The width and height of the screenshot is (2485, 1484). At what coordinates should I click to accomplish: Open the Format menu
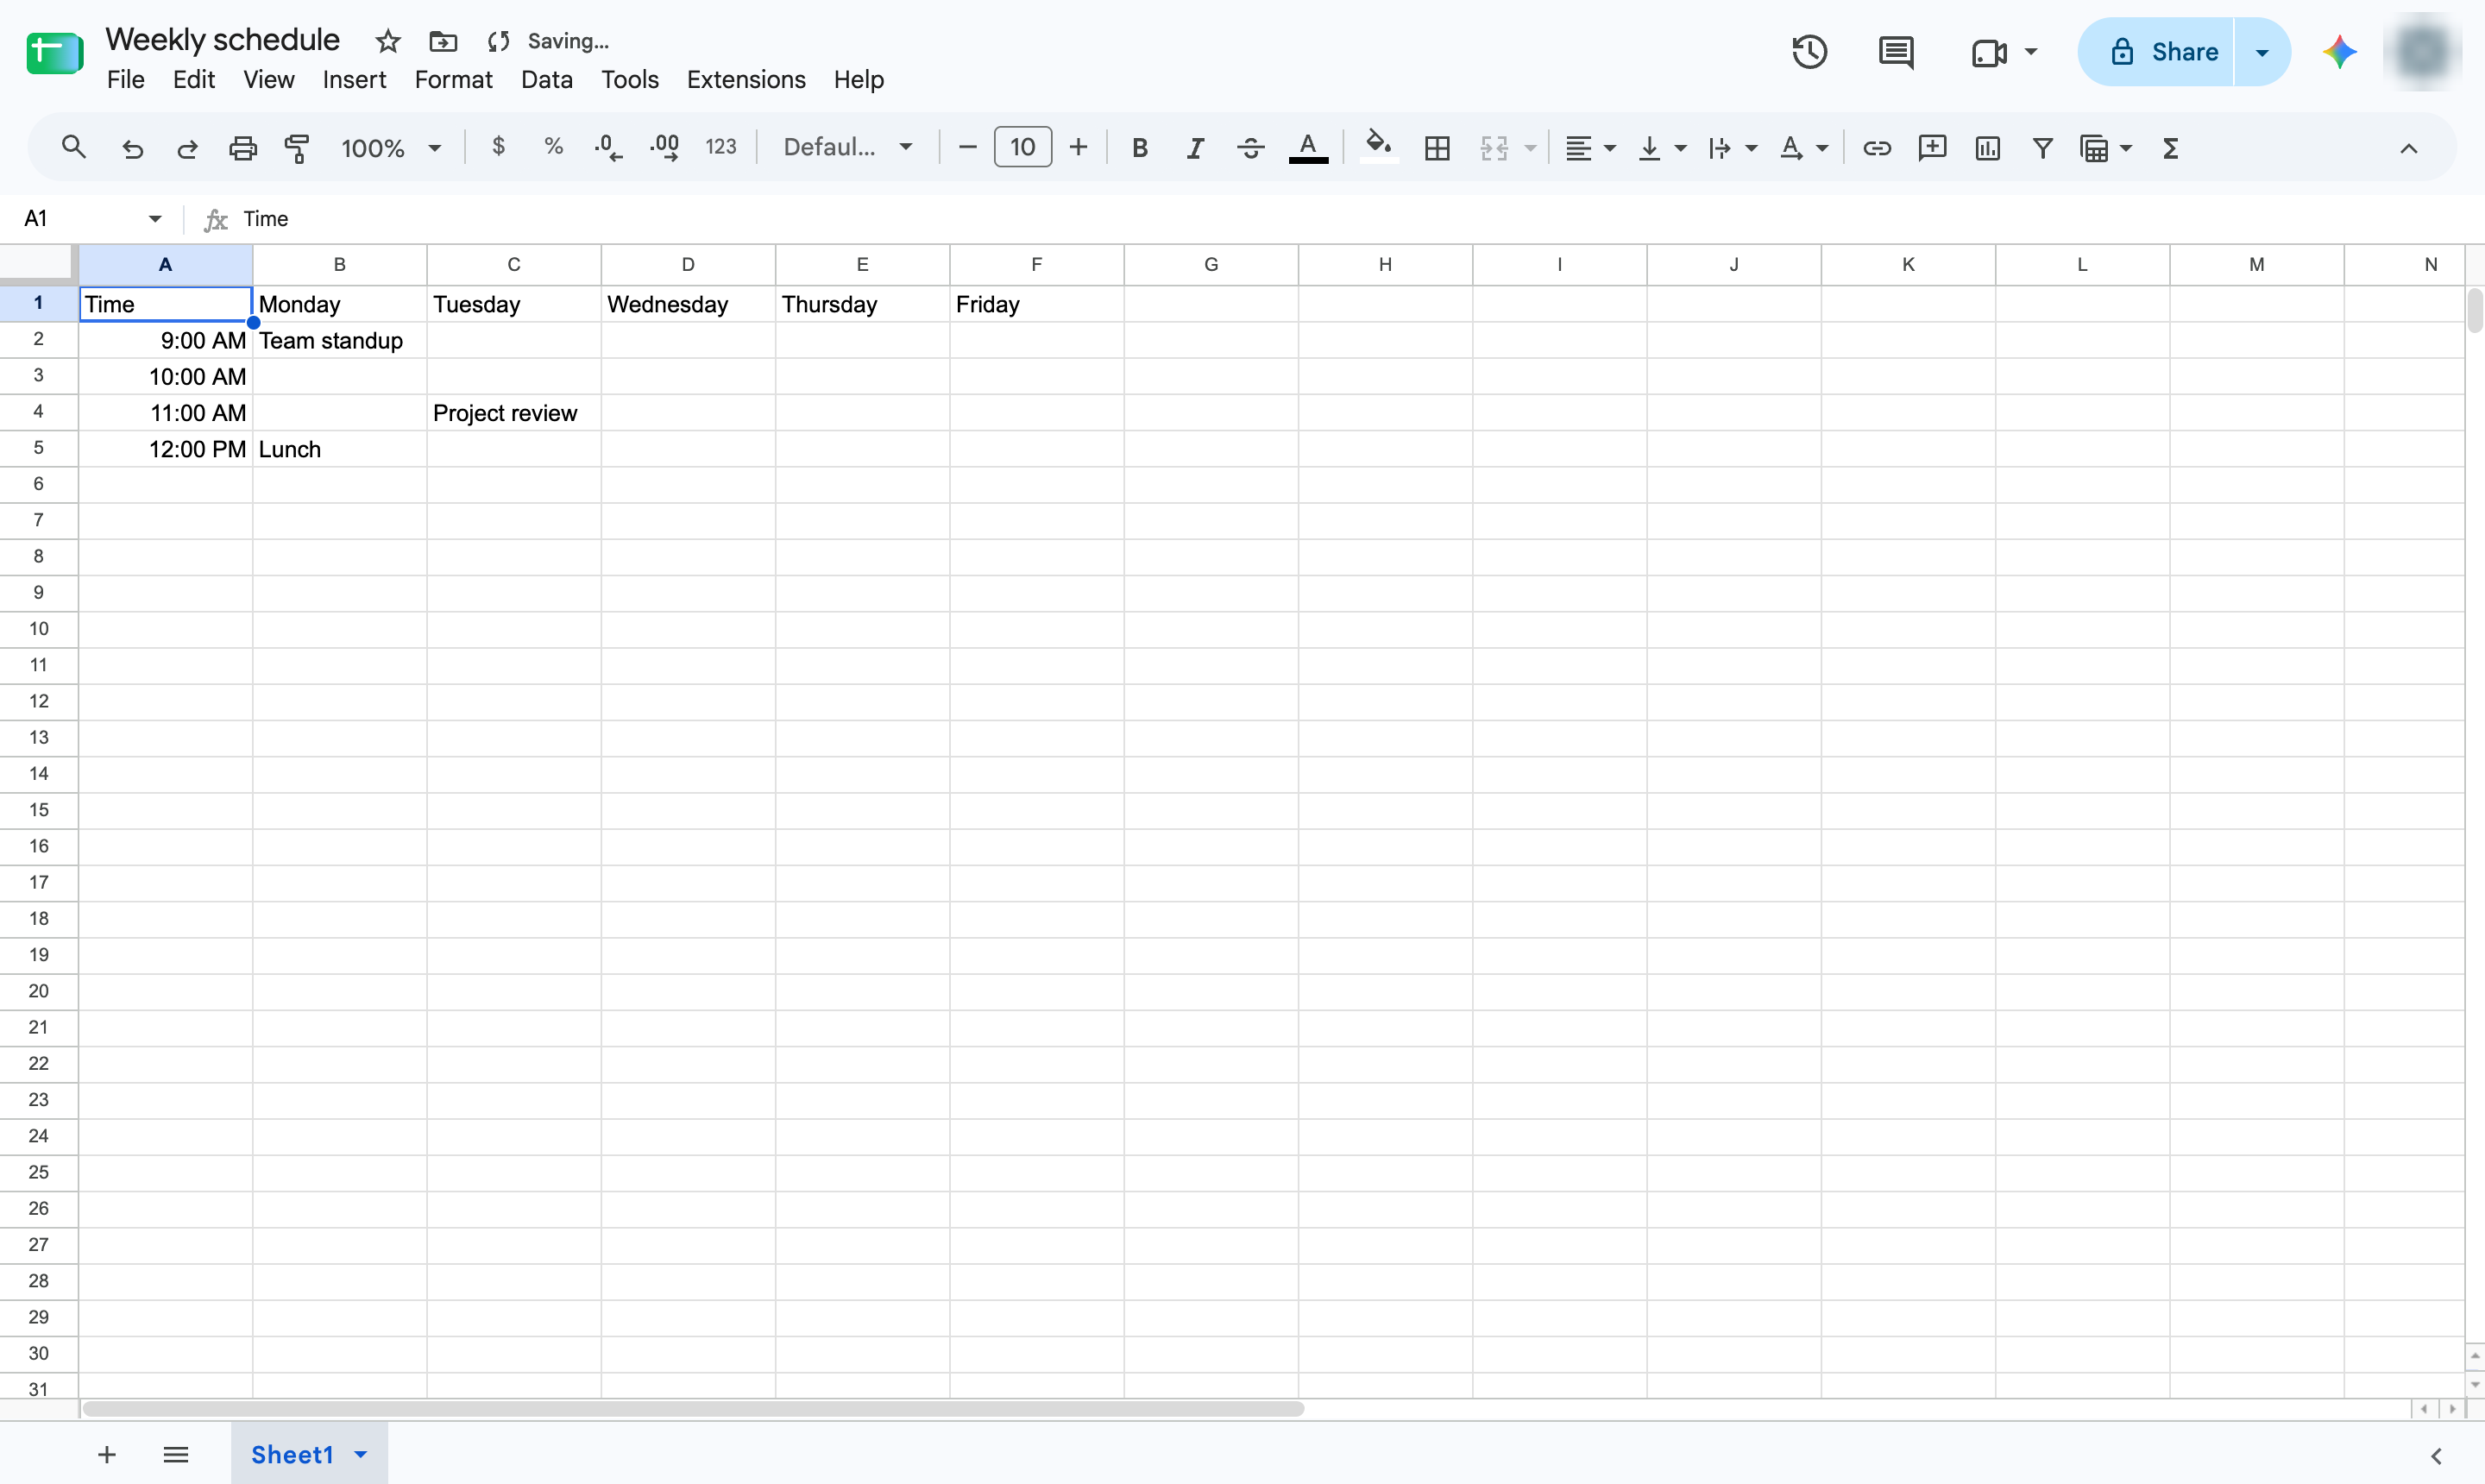point(453,79)
